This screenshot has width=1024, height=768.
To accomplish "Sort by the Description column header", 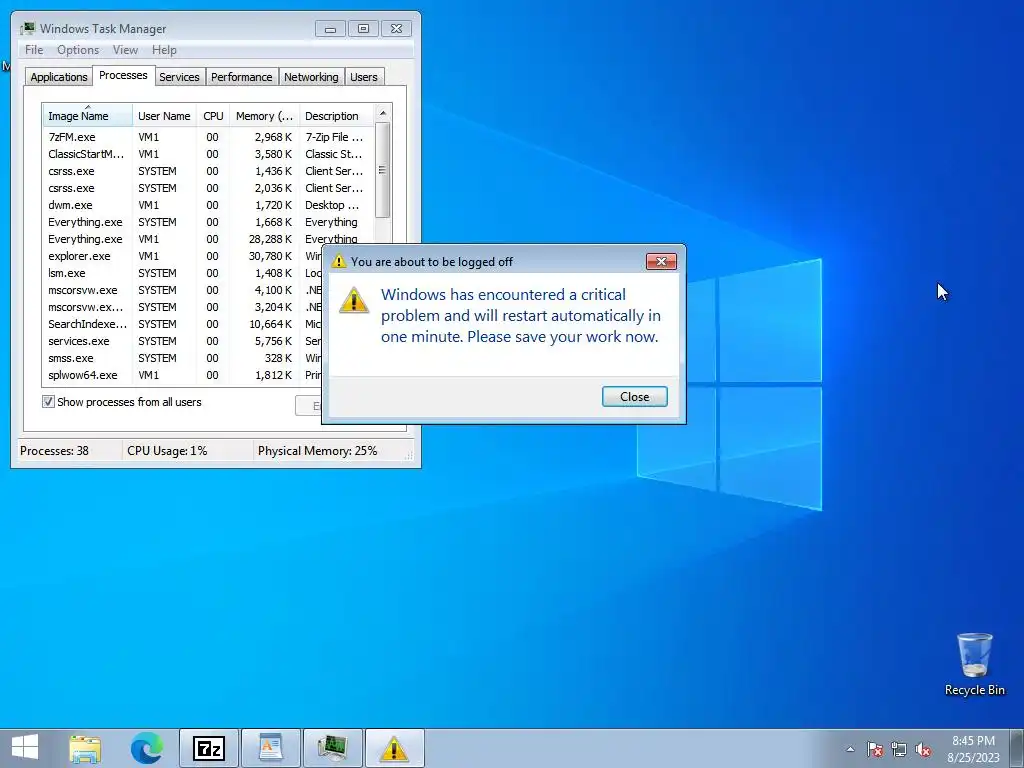I will click(336, 116).
